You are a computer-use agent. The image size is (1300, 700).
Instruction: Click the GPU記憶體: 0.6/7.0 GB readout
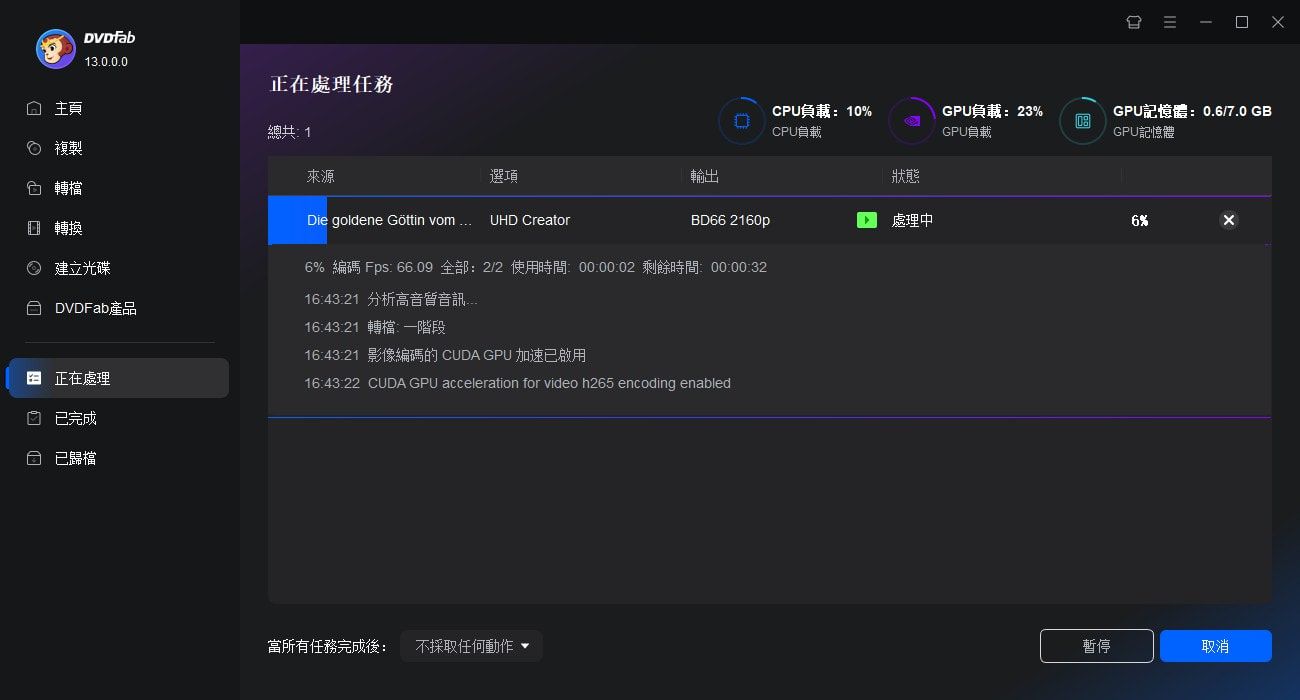(1192, 111)
